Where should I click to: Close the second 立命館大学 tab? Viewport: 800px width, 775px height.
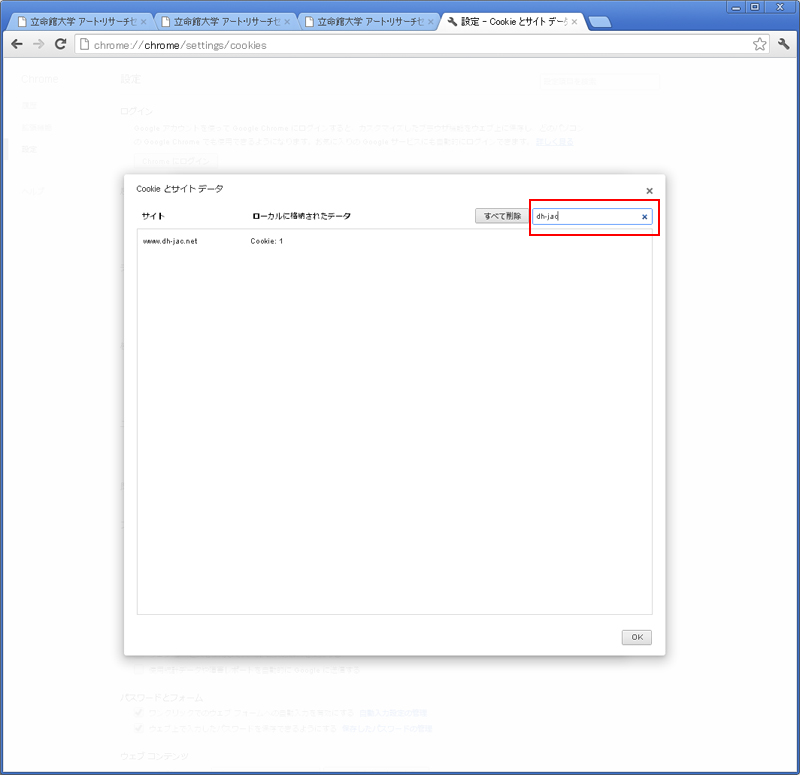click(x=287, y=22)
